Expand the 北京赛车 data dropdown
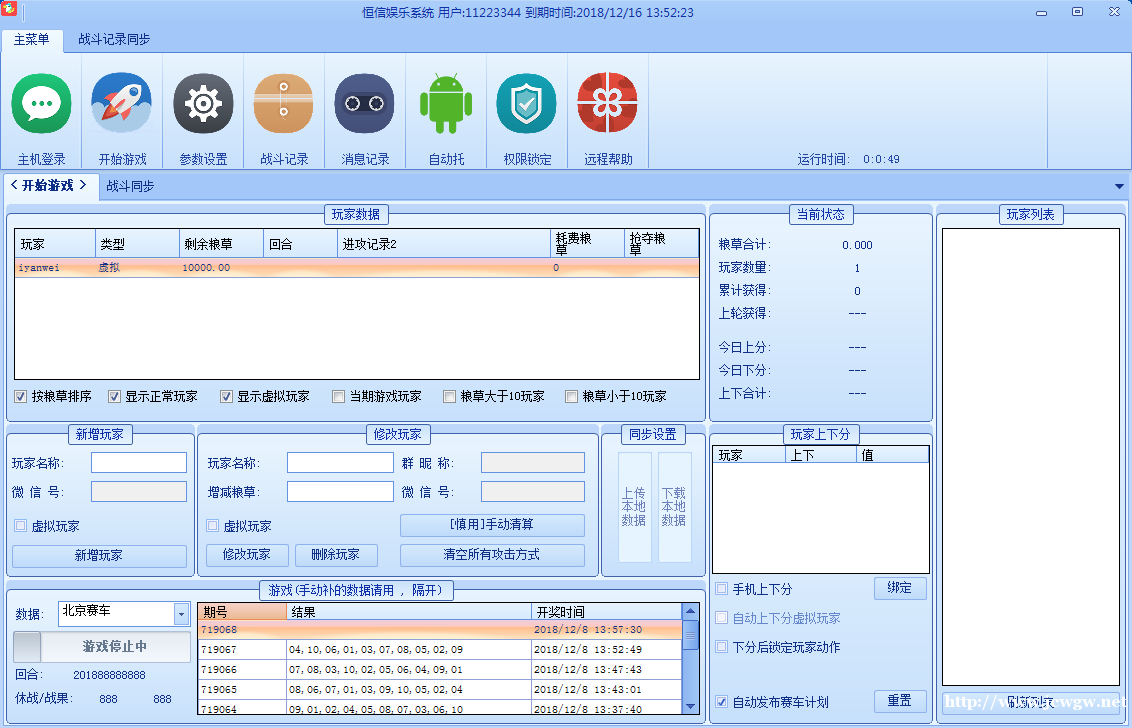 [x=181, y=614]
